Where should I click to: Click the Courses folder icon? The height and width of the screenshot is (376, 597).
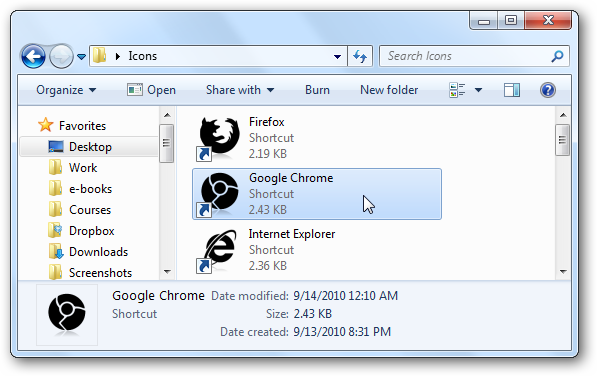pos(56,209)
